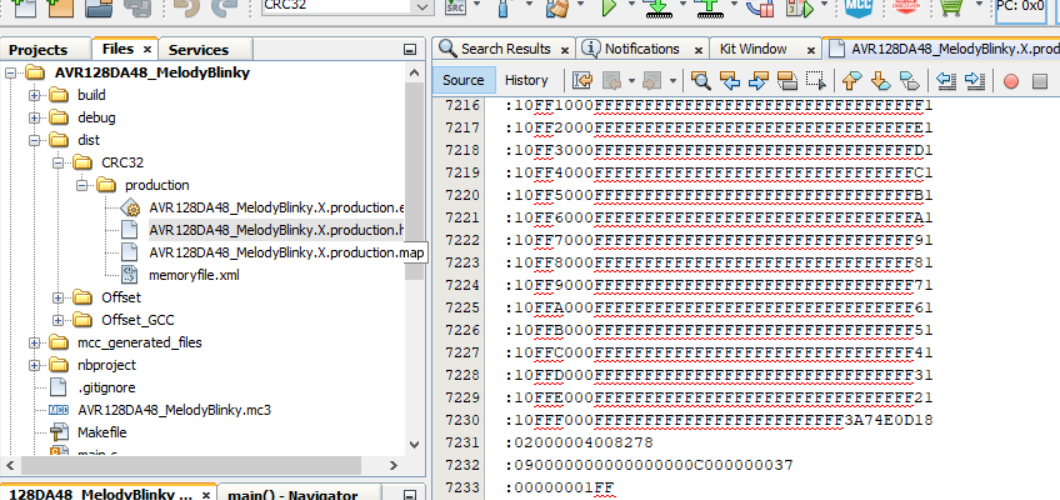Click the Previous Bookmark icon
1060x500 pixels.
[852, 81]
